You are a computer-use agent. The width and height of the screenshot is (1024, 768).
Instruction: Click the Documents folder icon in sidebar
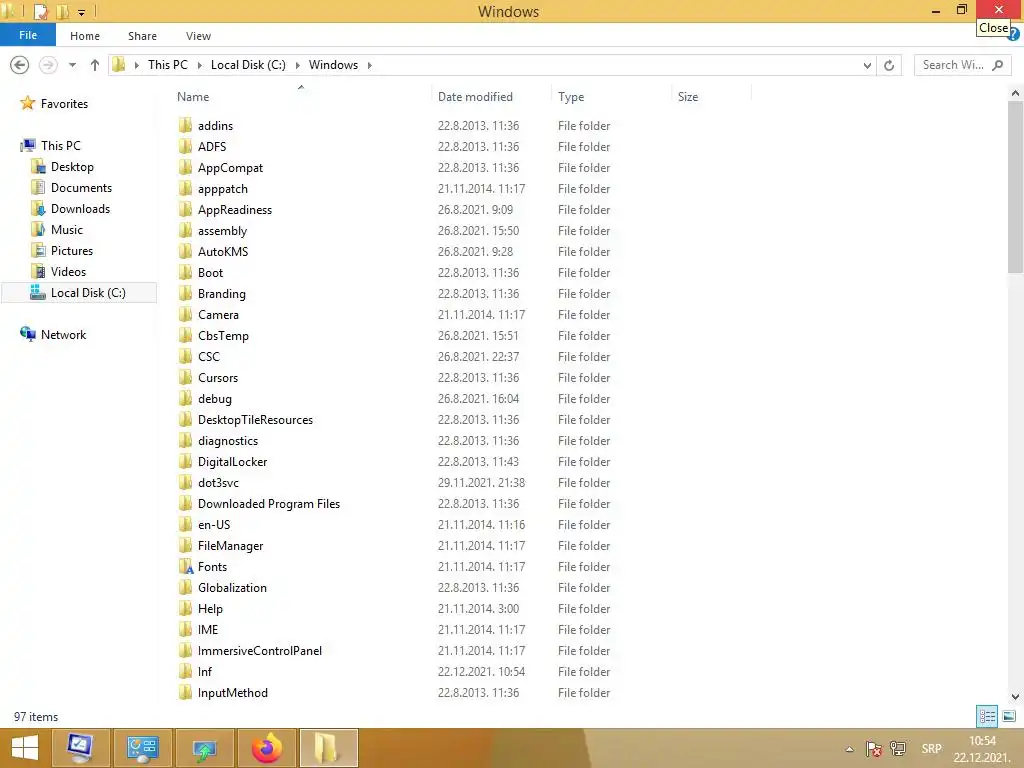(38, 187)
